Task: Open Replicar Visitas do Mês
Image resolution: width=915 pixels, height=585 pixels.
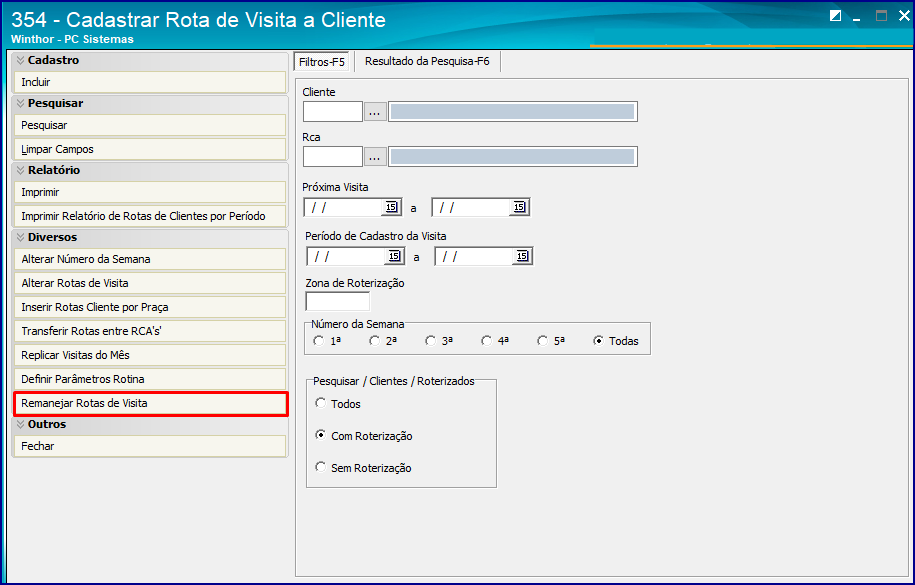Action: [x=150, y=355]
